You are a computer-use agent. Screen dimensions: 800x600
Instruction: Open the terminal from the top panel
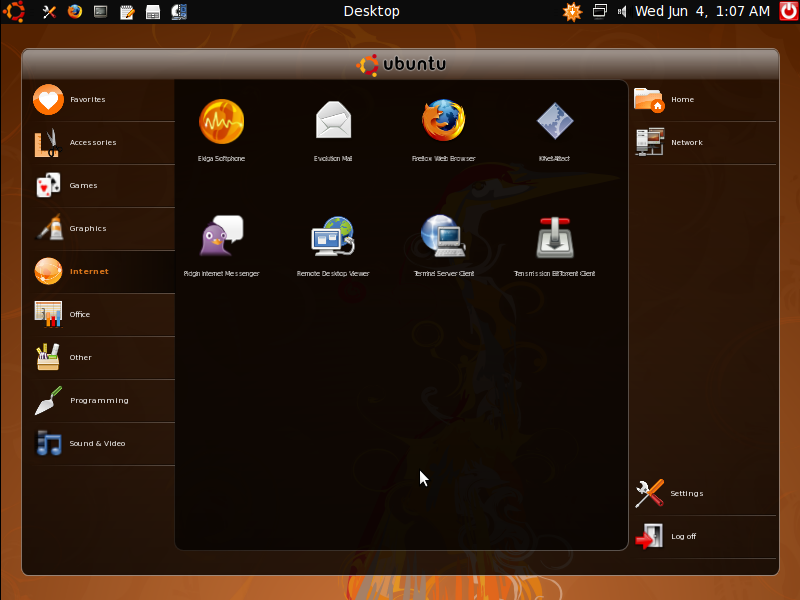(101, 12)
